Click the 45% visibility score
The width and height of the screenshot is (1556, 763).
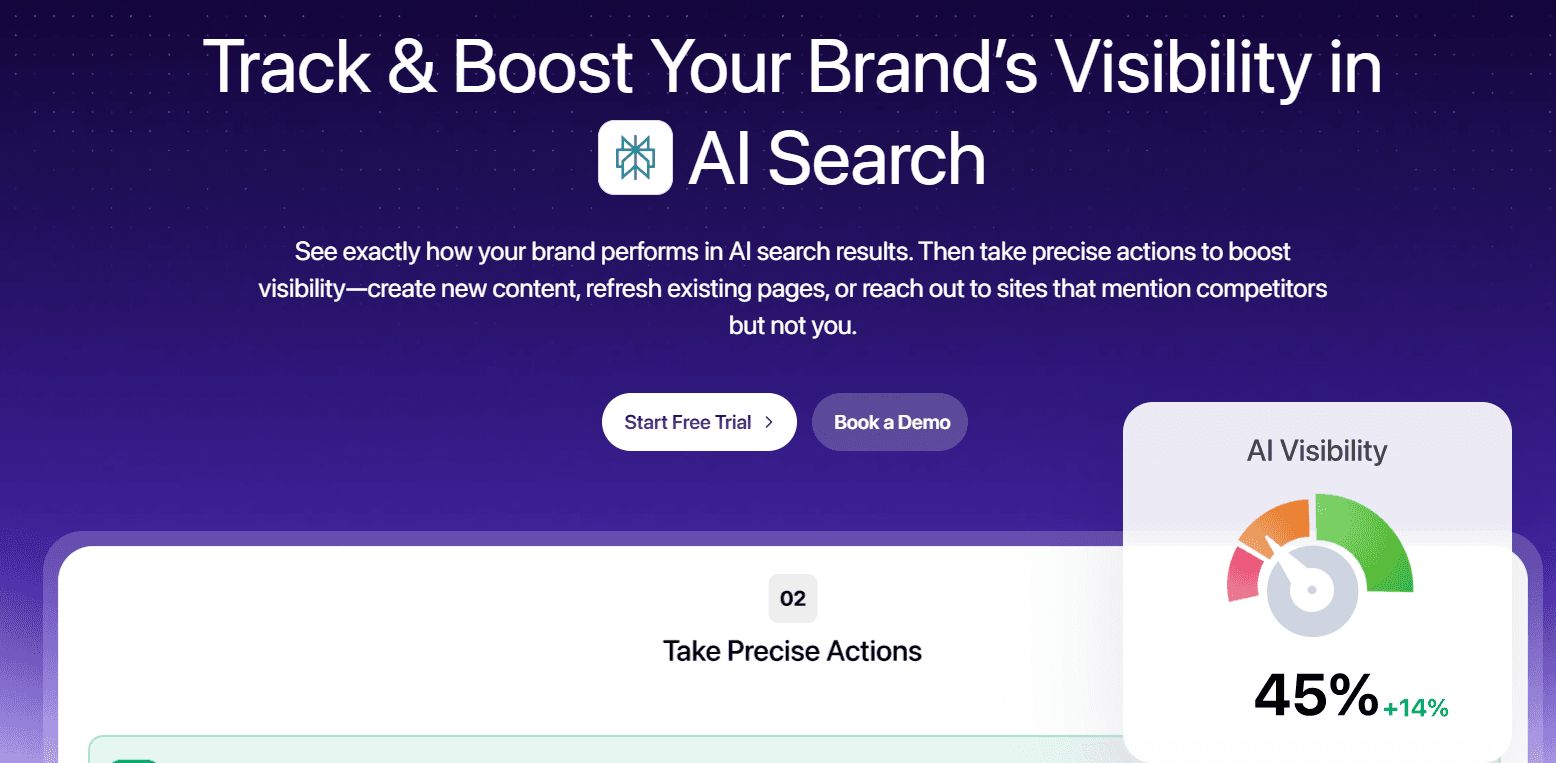coord(1315,695)
